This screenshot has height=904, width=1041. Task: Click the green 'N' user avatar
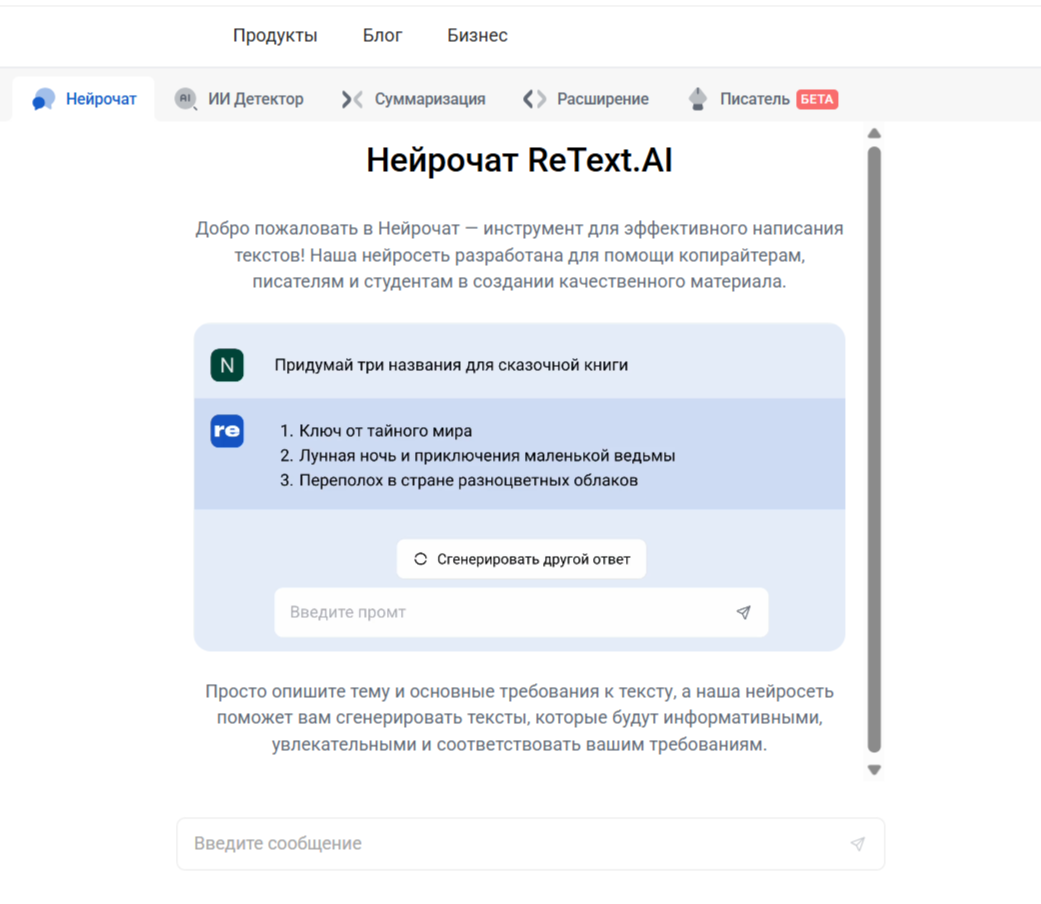[227, 365]
